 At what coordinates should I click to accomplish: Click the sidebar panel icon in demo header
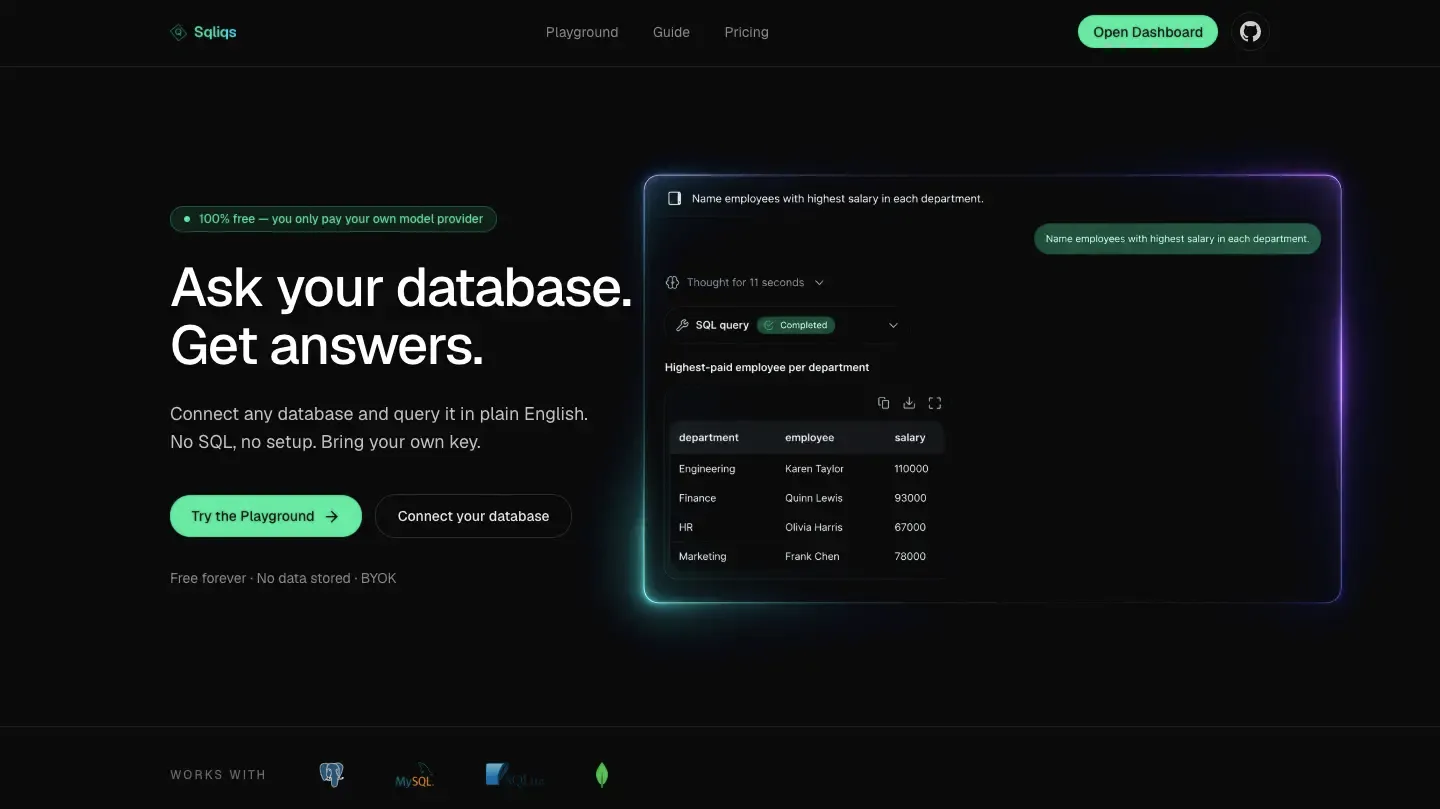674,198
